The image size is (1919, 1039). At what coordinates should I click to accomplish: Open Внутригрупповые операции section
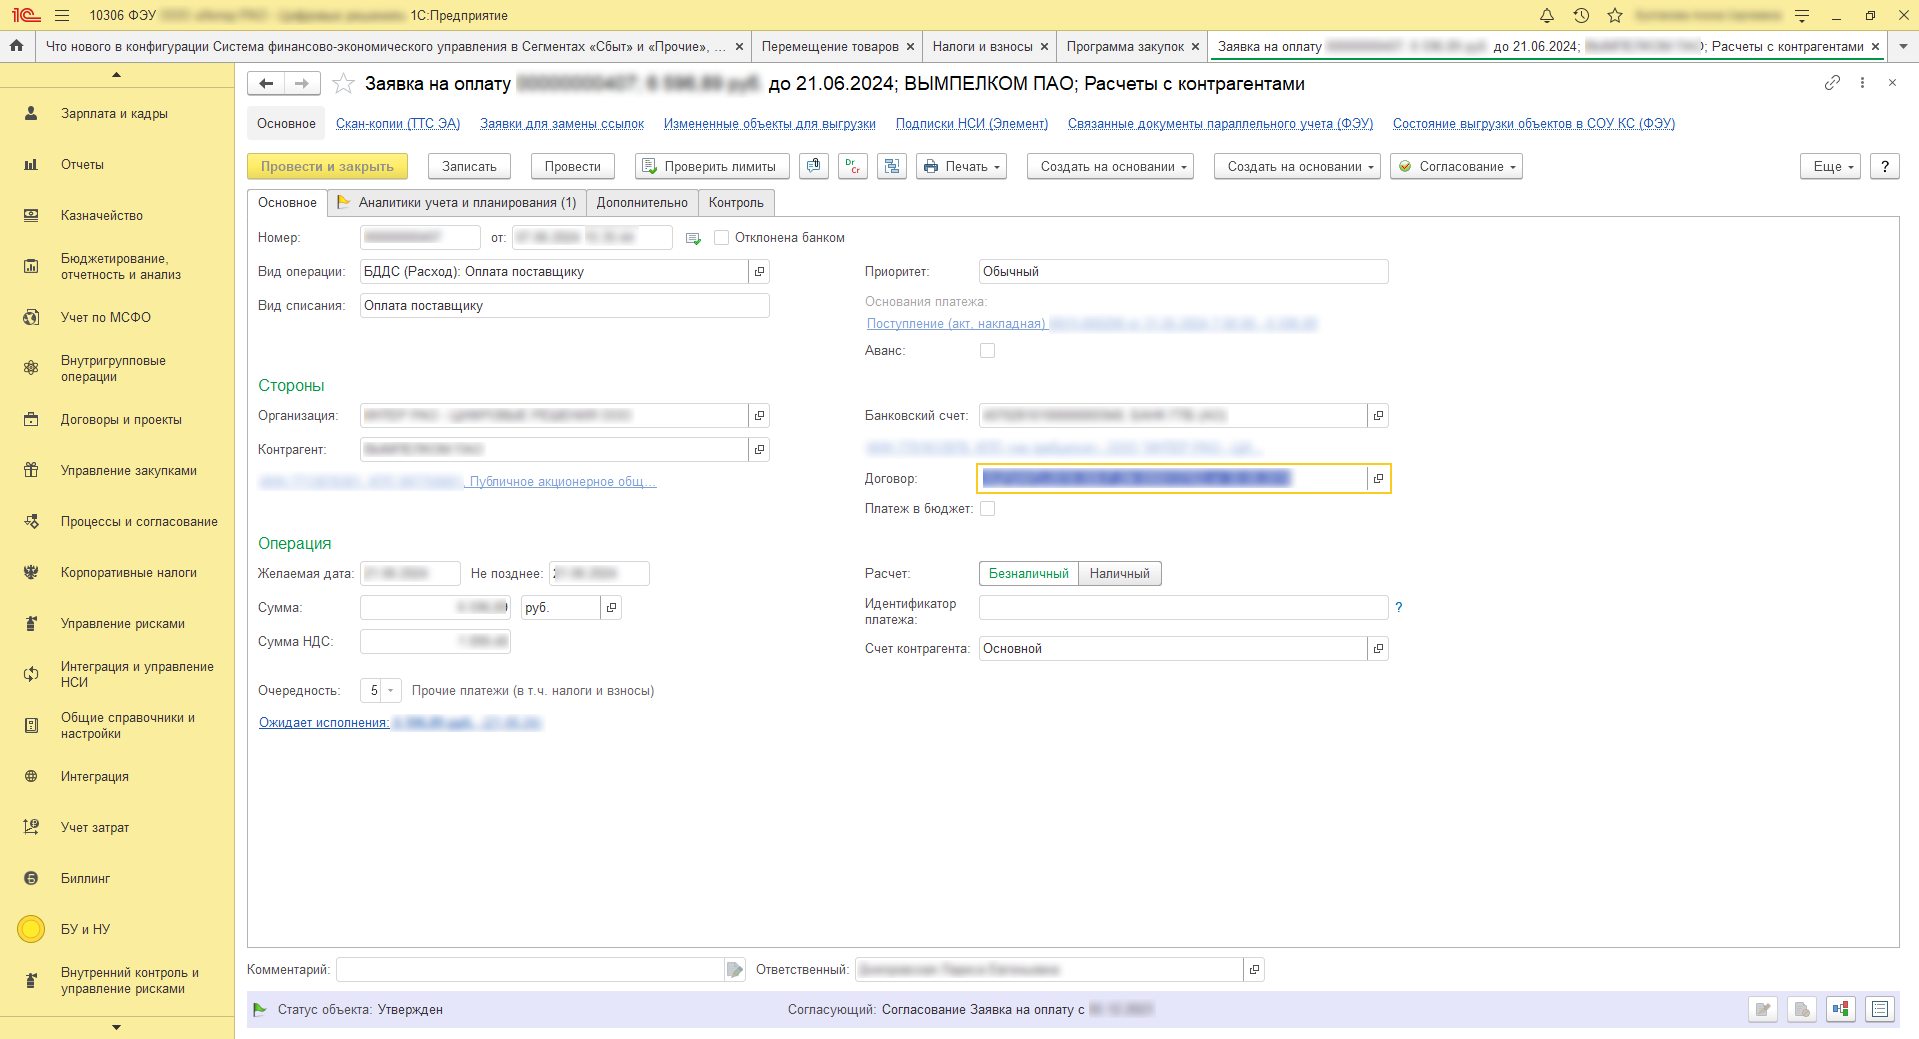pos(113,369)
